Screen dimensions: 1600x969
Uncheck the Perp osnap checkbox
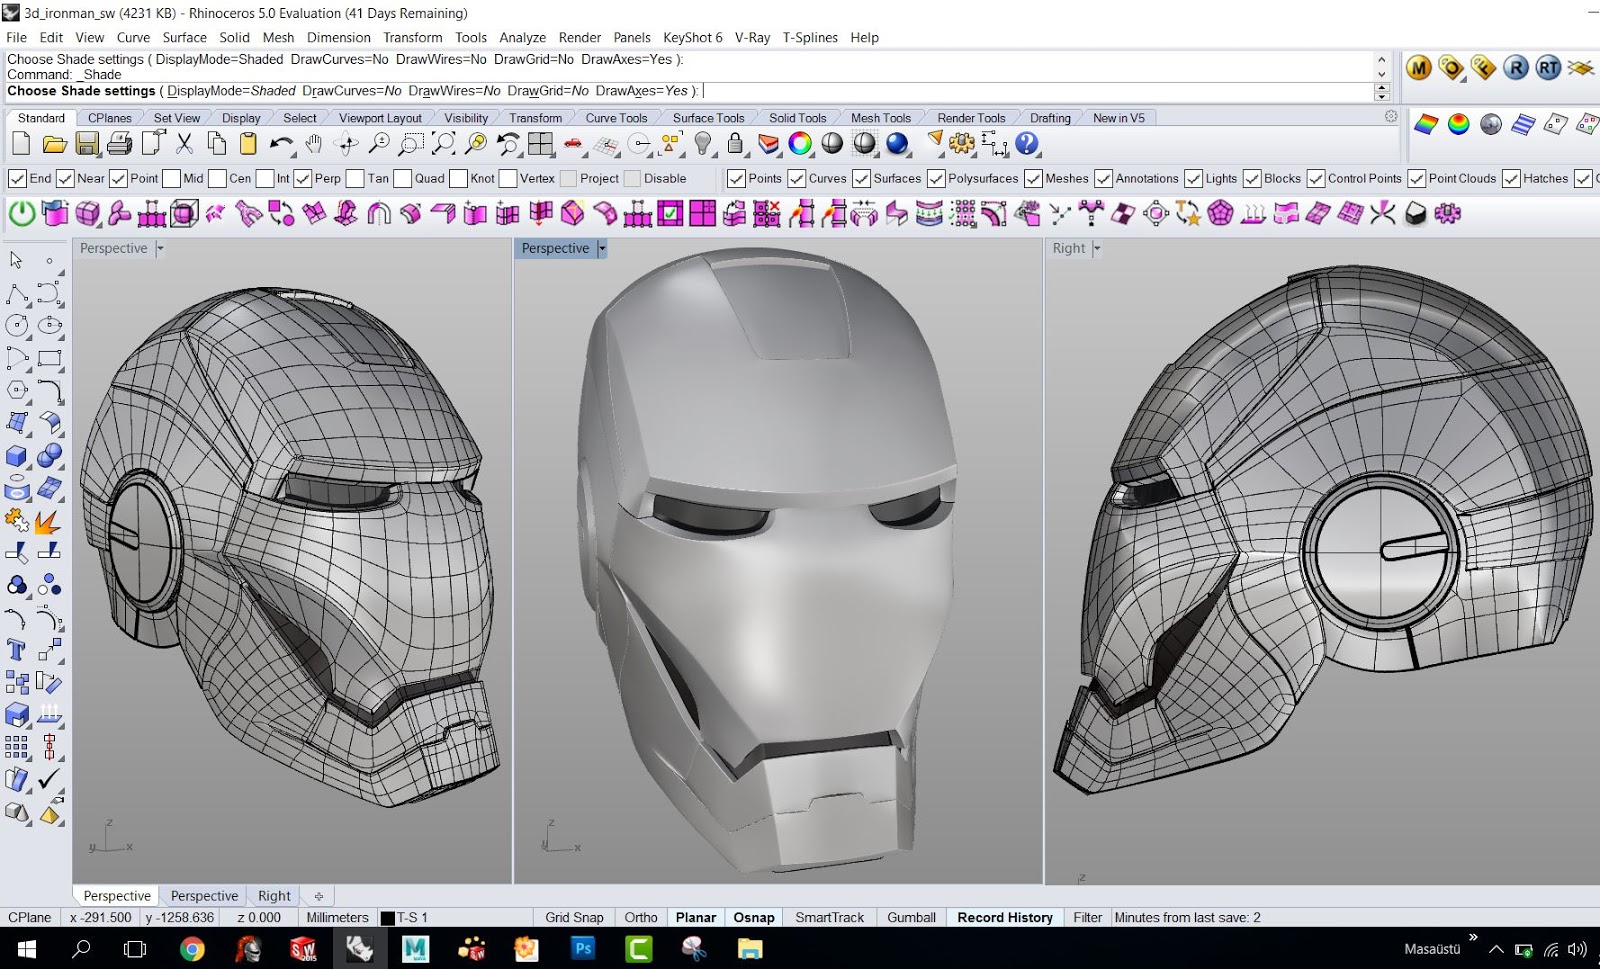[x=303, y=179]
